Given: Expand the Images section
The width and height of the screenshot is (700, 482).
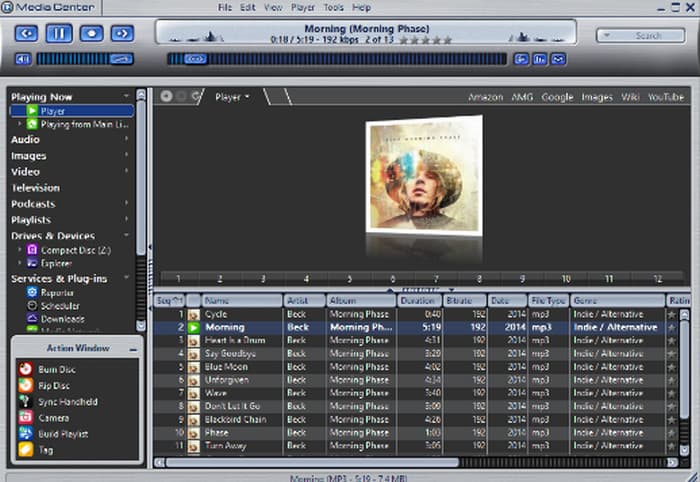Looking at the screenshot, I should (126, 155).
